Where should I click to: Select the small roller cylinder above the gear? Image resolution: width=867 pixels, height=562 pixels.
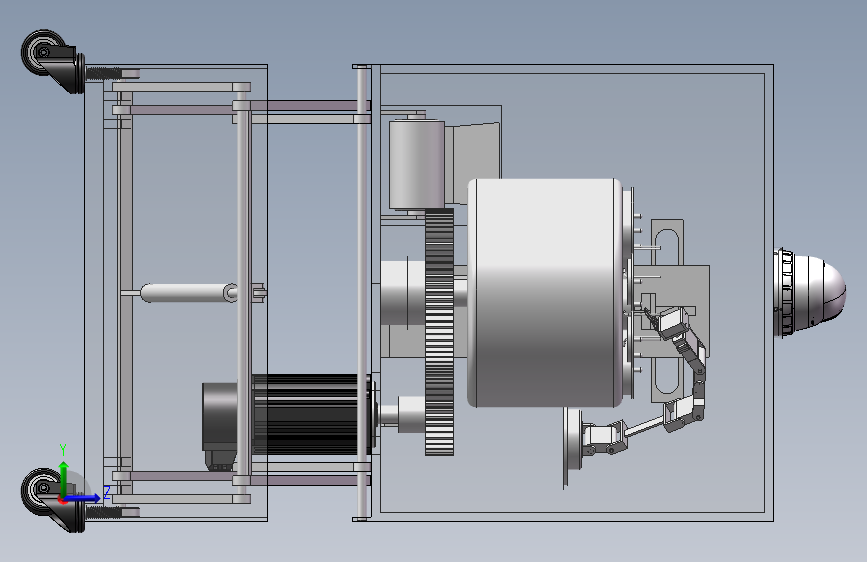coord(417,165)
